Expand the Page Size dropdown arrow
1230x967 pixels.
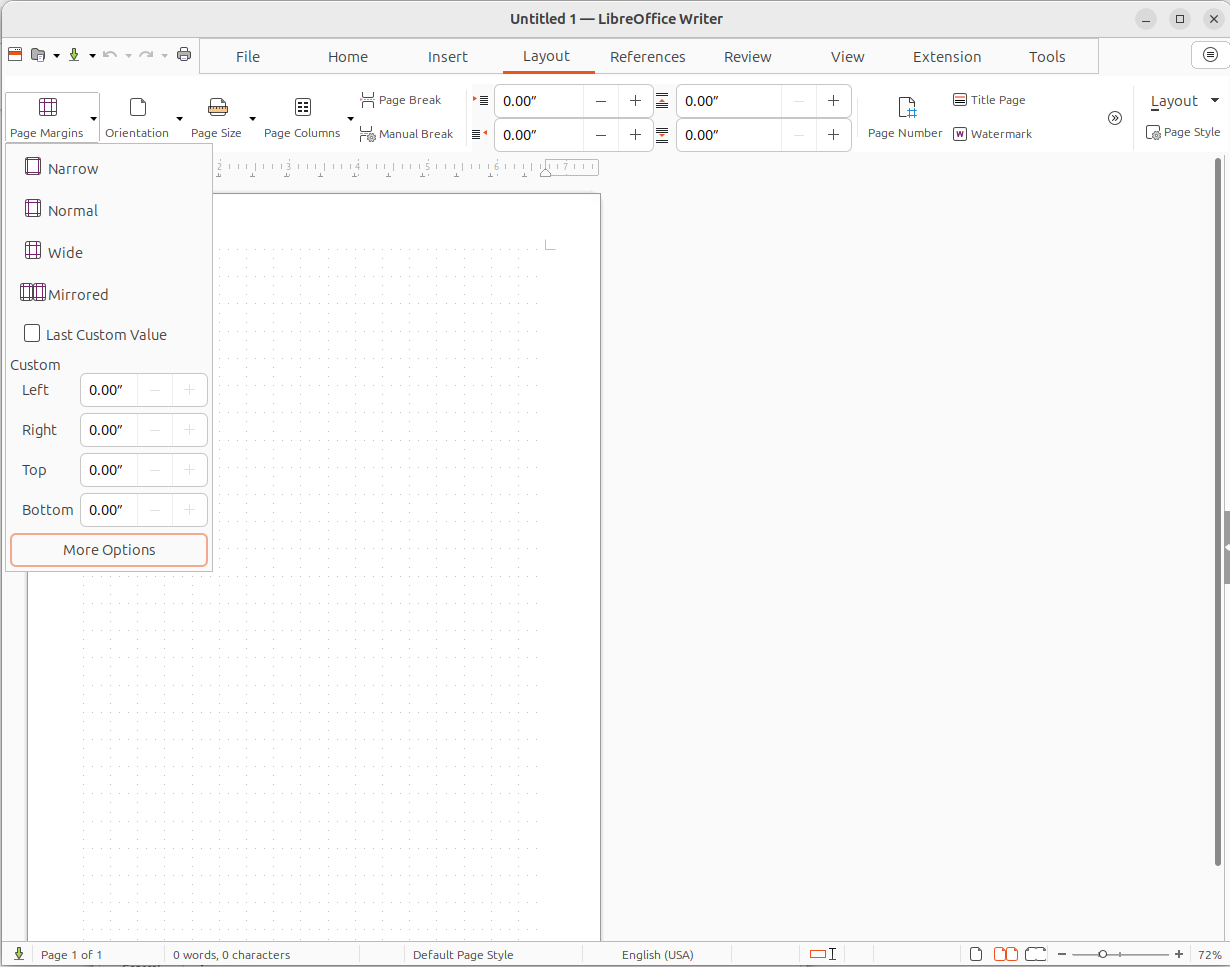(x=252, y=118)
